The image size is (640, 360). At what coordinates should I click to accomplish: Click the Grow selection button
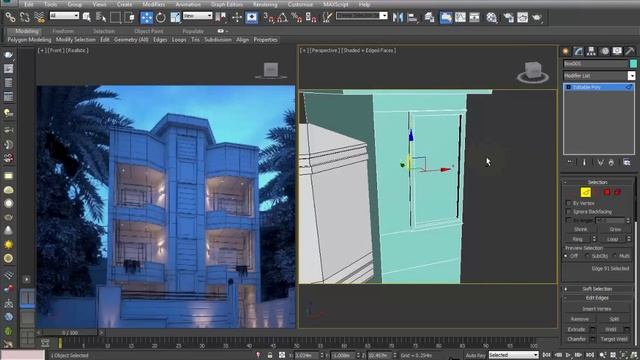pyautogui.click(x=615, y=229)
